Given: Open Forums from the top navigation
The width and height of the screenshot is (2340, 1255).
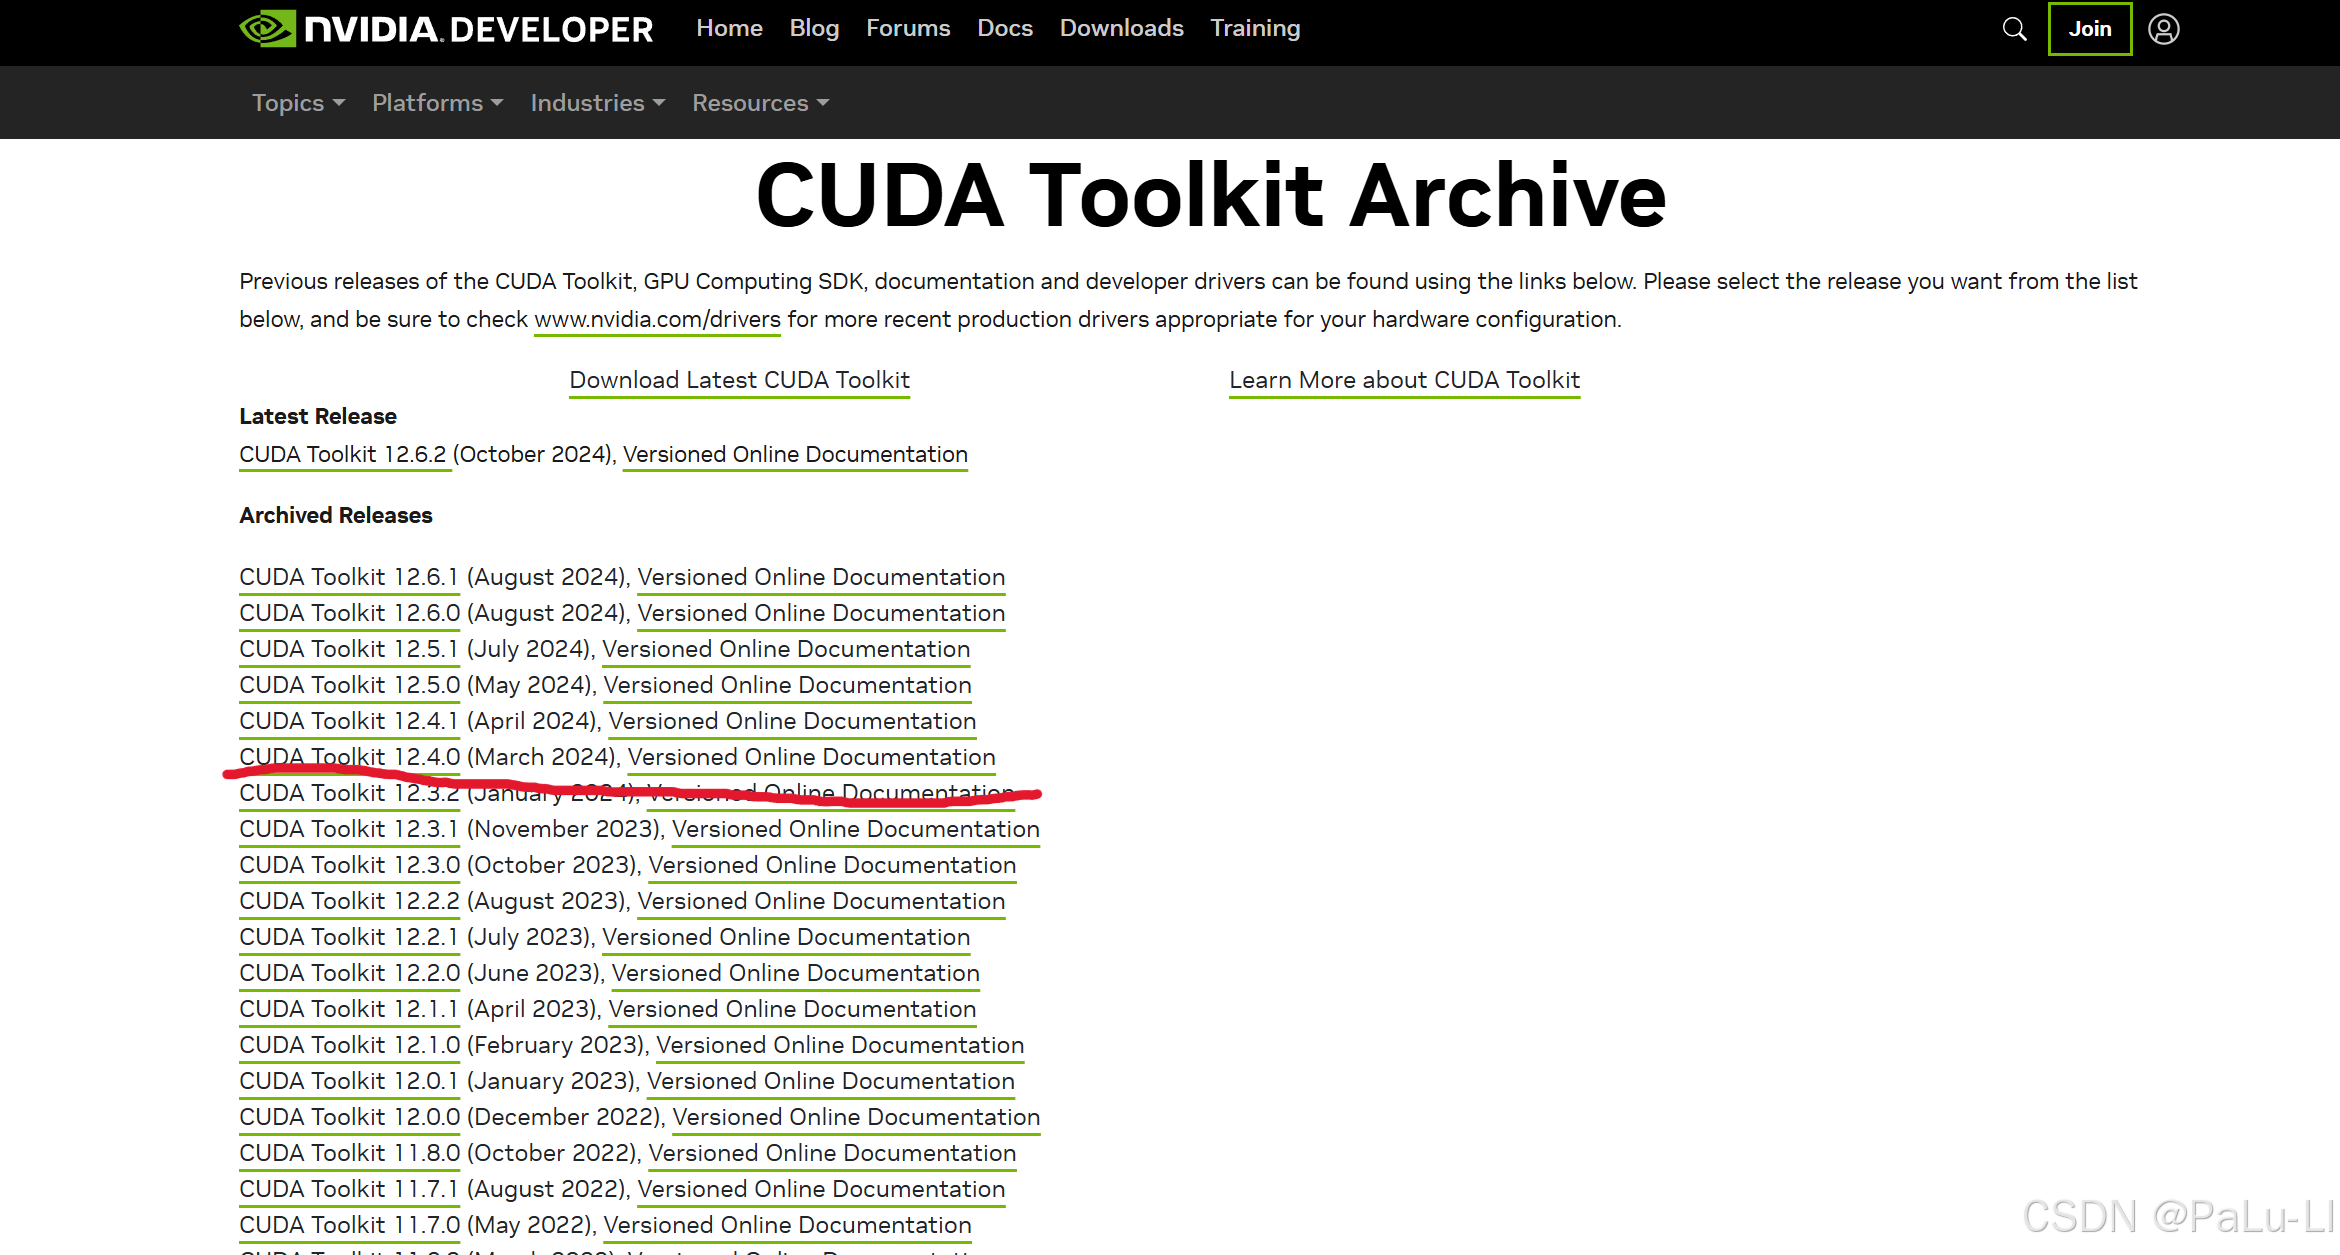Looking at the screenshot, I should 907,29.
